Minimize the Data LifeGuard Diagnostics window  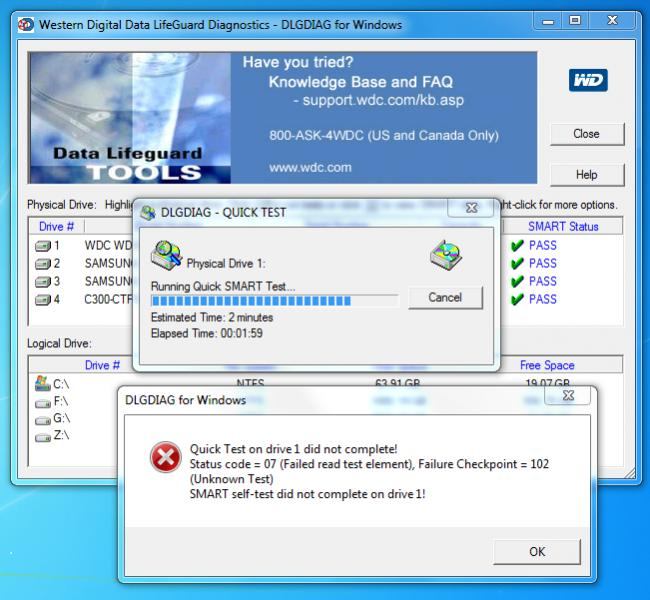coord(548,21)
